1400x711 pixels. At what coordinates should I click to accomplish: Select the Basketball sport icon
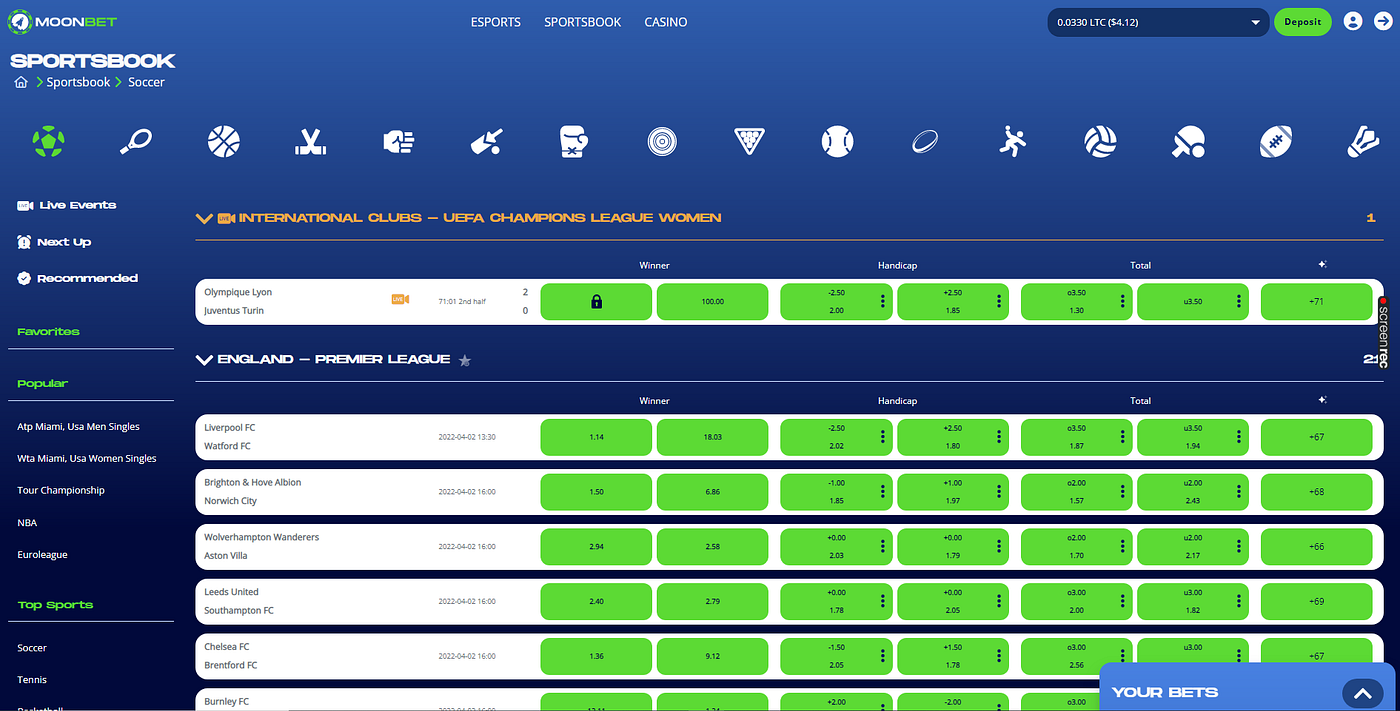224,141
